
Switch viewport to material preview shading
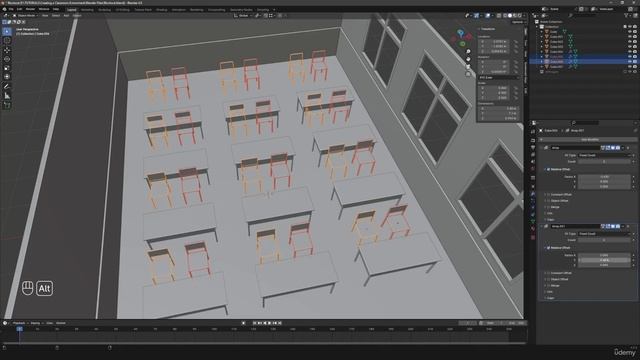coord(515,16)
